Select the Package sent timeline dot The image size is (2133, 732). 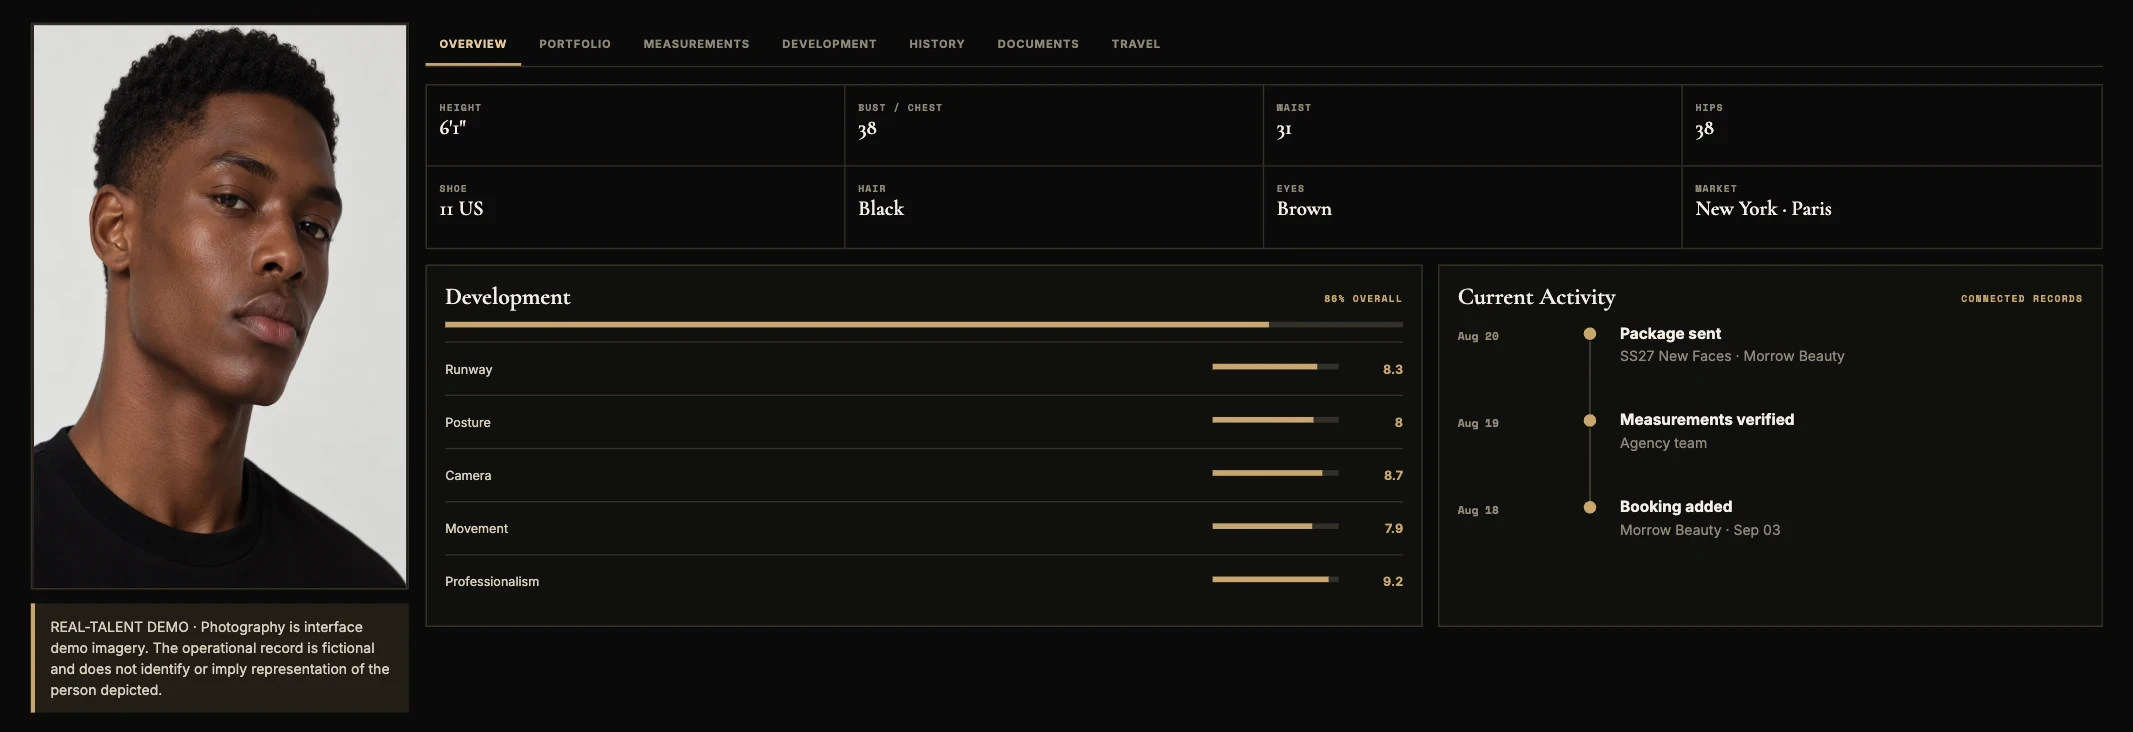pyautogui.click(x=1590, y=334)
